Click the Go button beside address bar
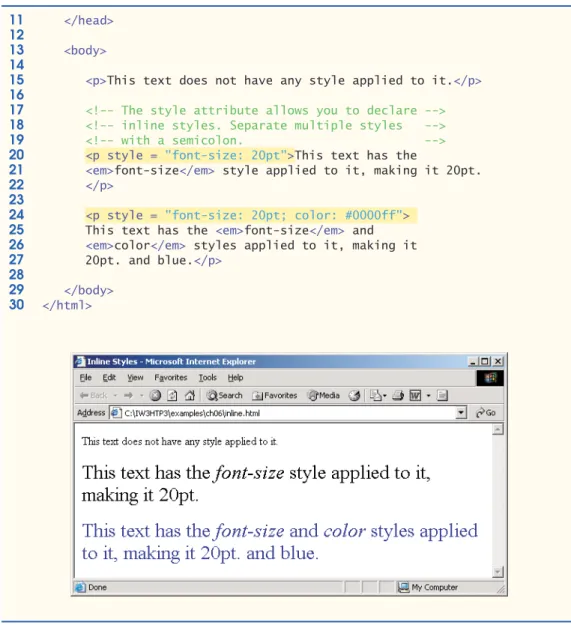The width and height of the screenshot is (571, 625). pyautogui.click(x=486, y=413)
